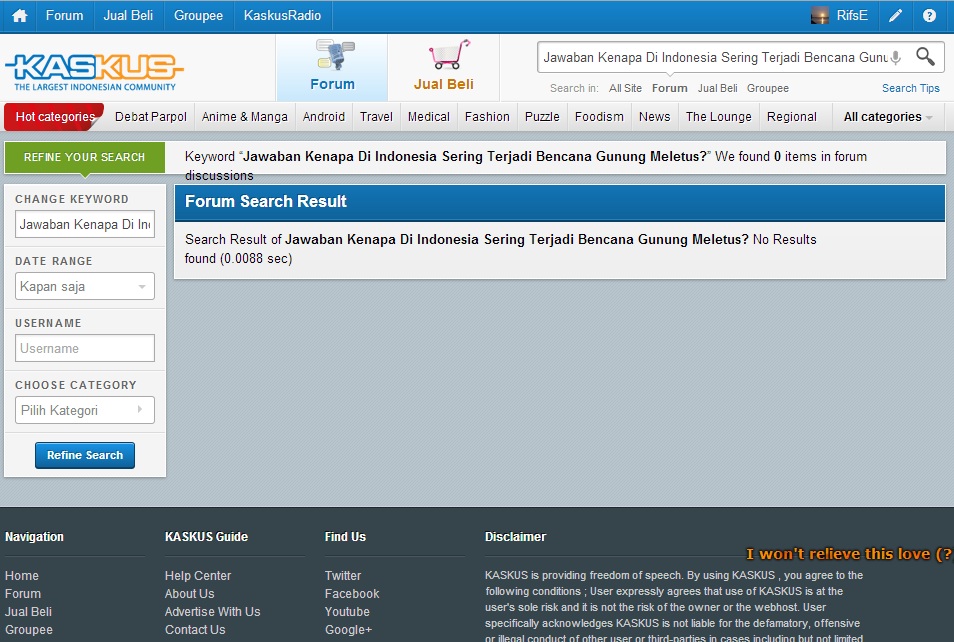This screenshot has width=954, height=642.
Task: Open footer Groupee link
Action: 29,630
